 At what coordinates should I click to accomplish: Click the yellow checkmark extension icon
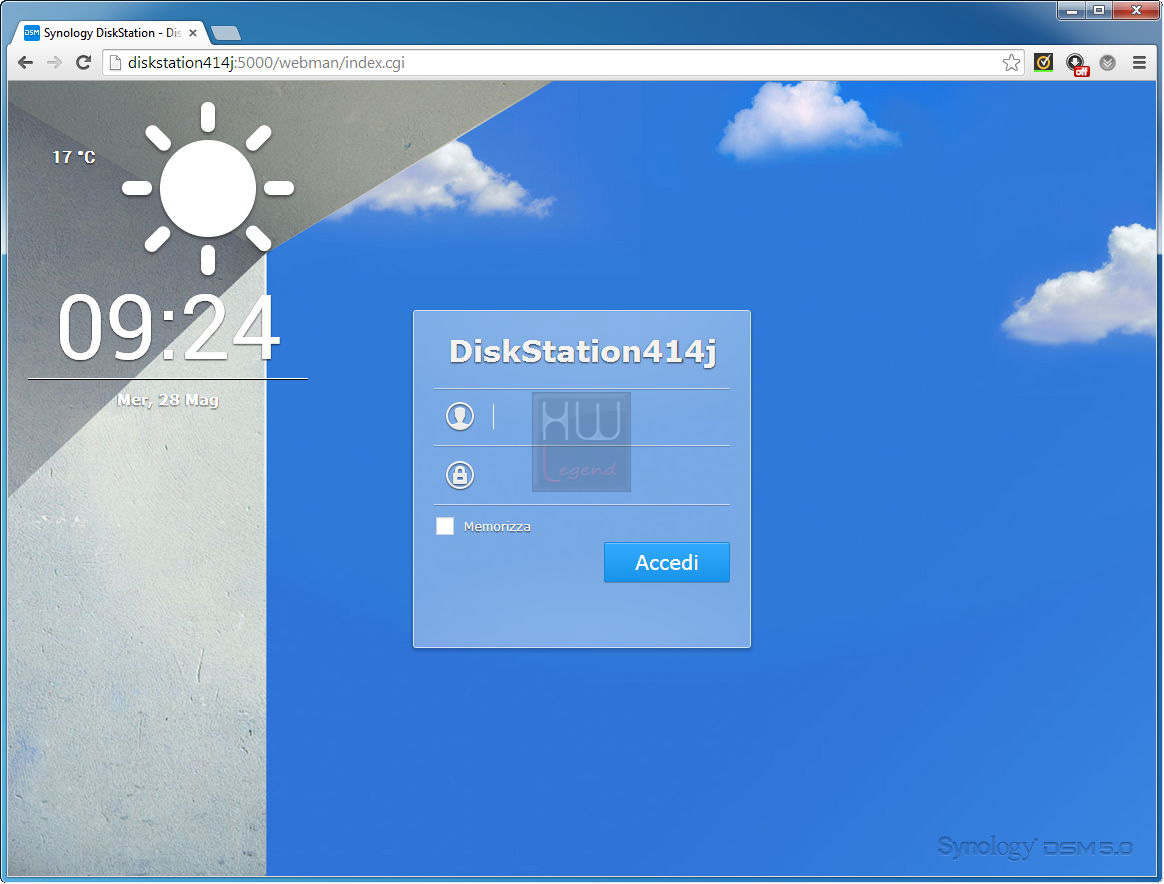coord(1043,63)
